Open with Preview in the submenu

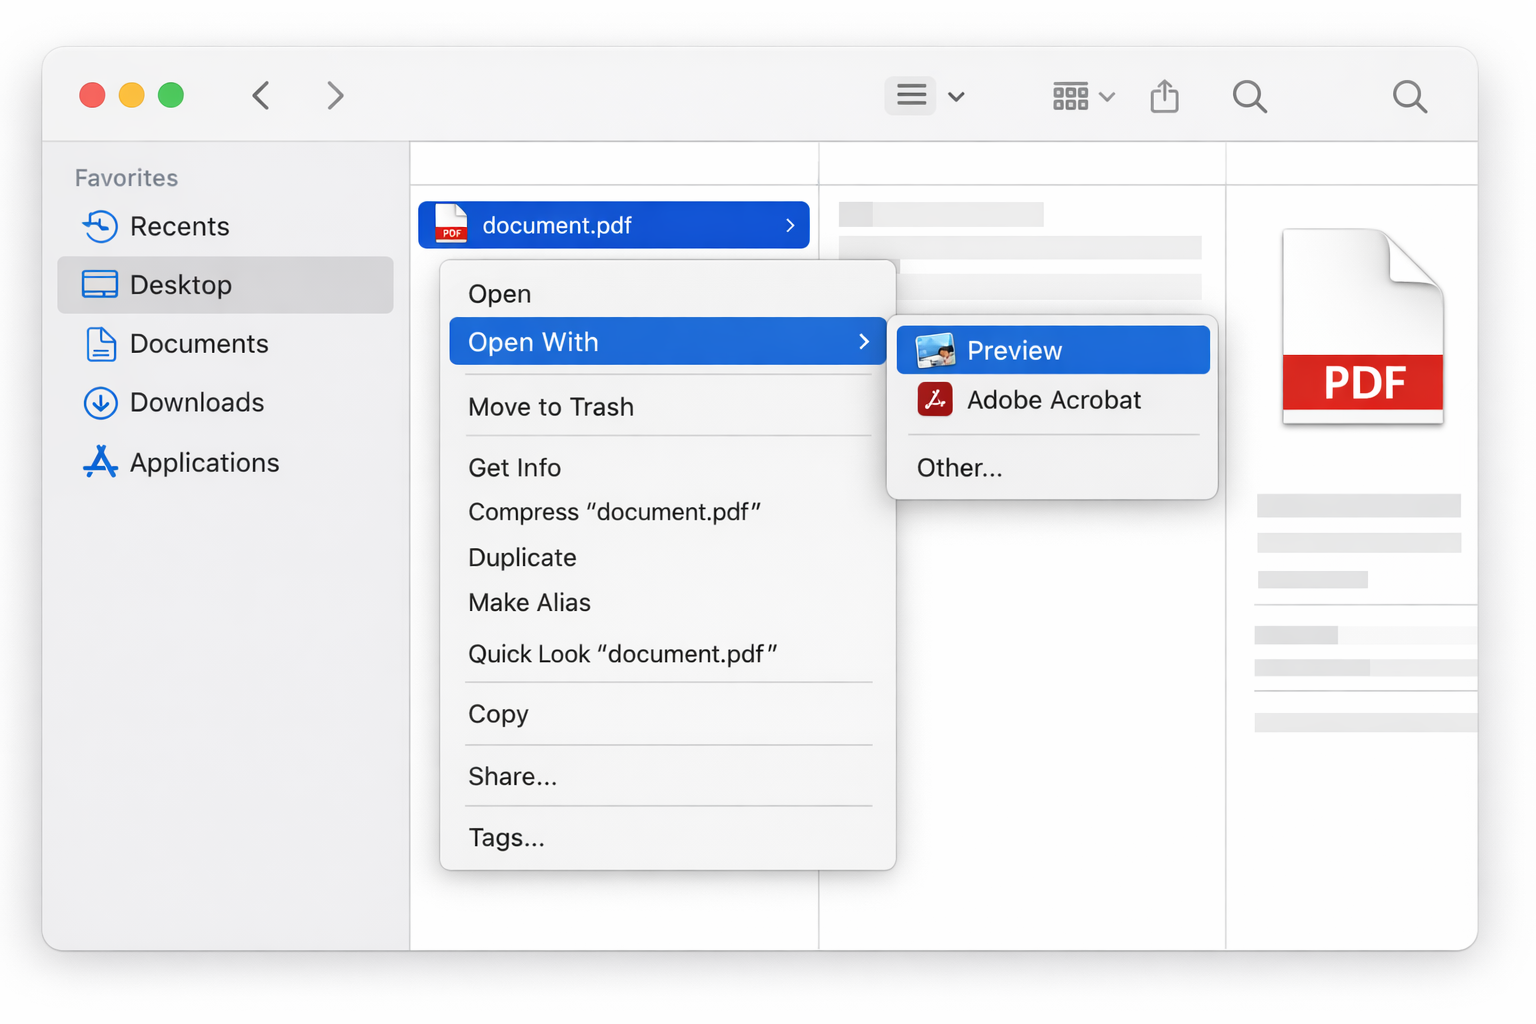1053,350
